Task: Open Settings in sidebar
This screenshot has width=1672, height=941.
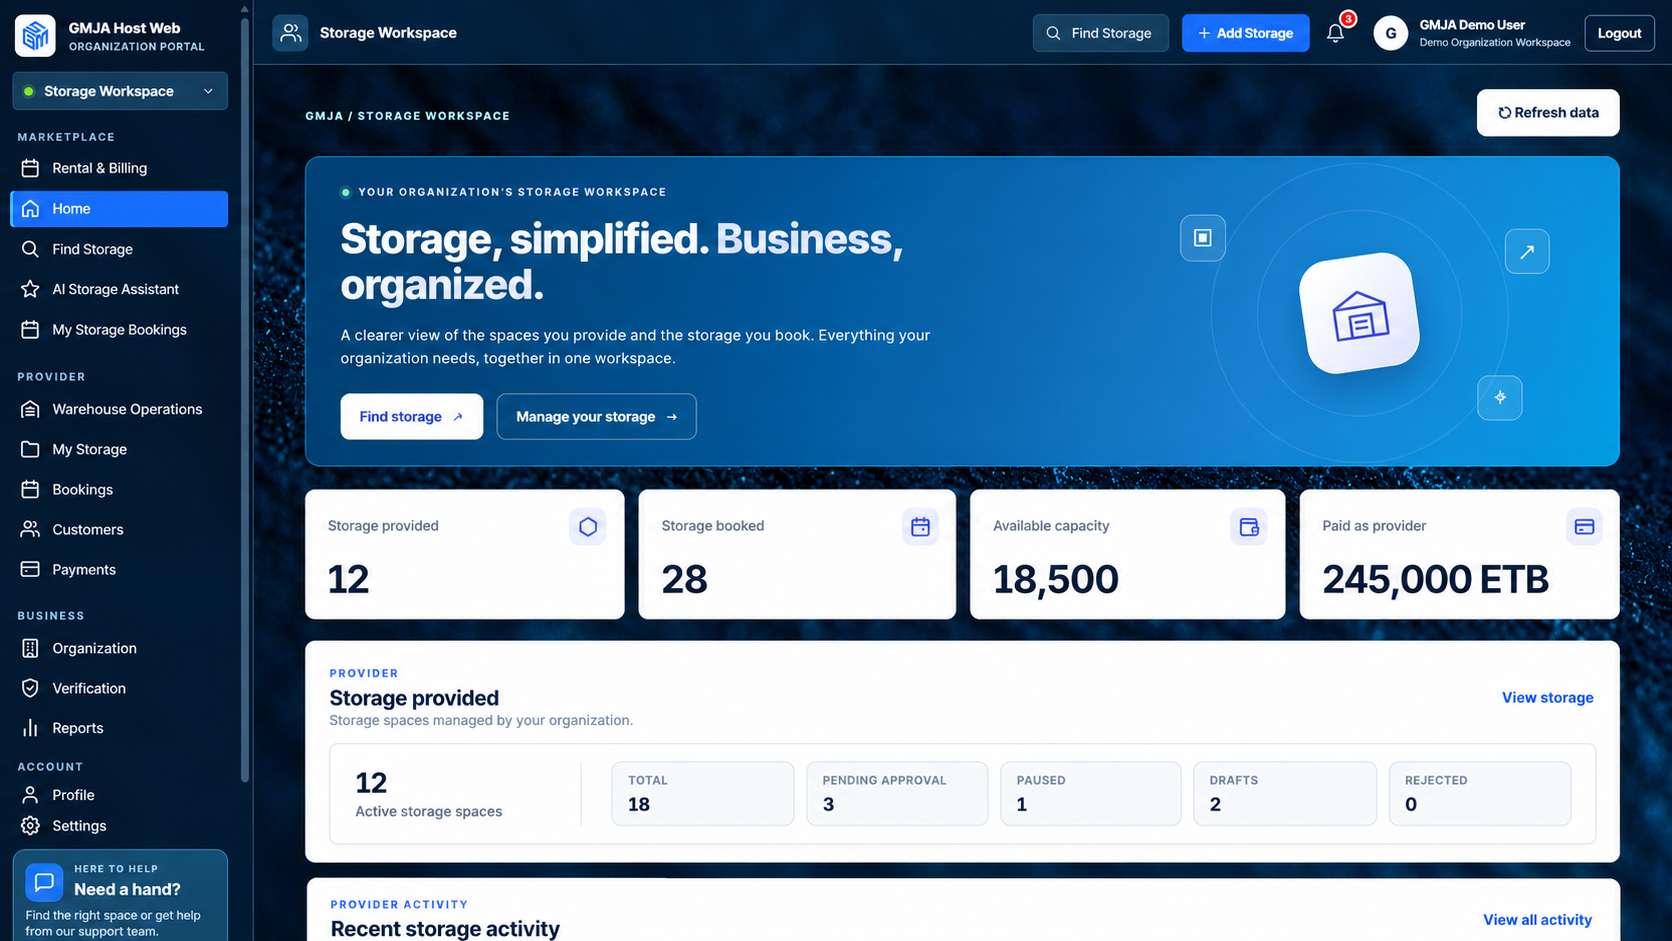Action: tap(119, 826)
